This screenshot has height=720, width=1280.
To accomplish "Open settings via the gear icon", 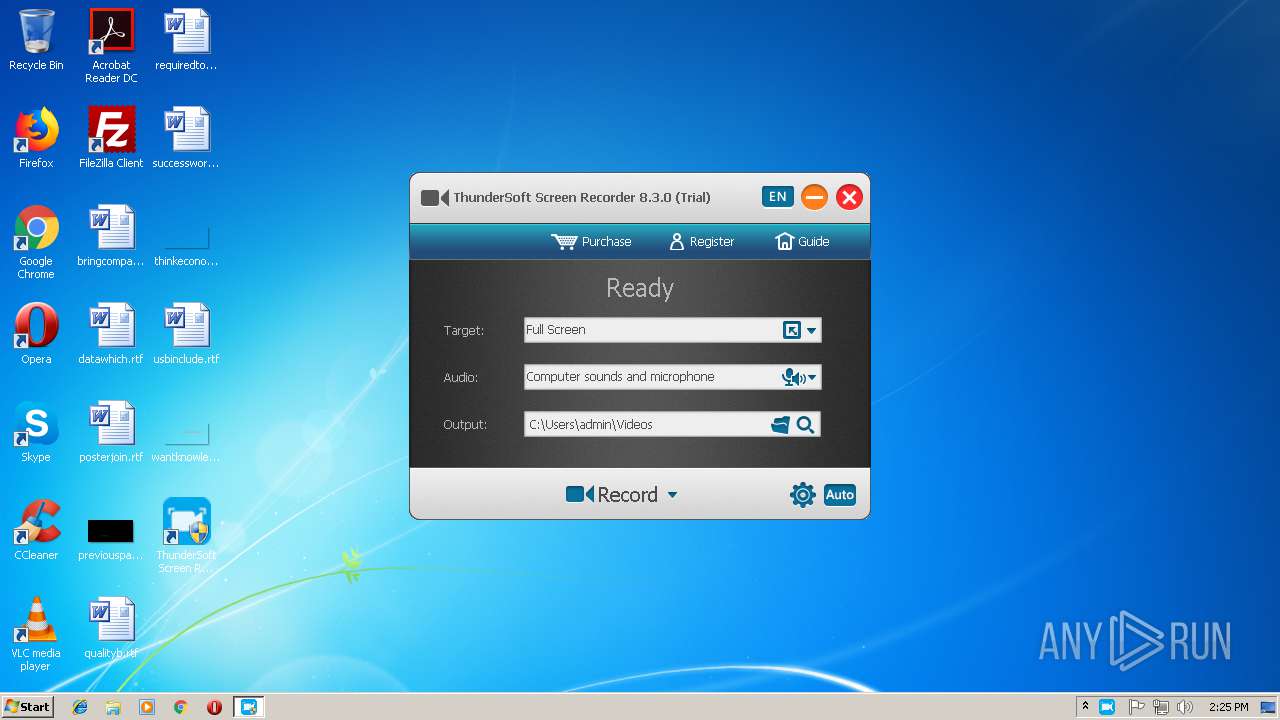I will [802, 495].
